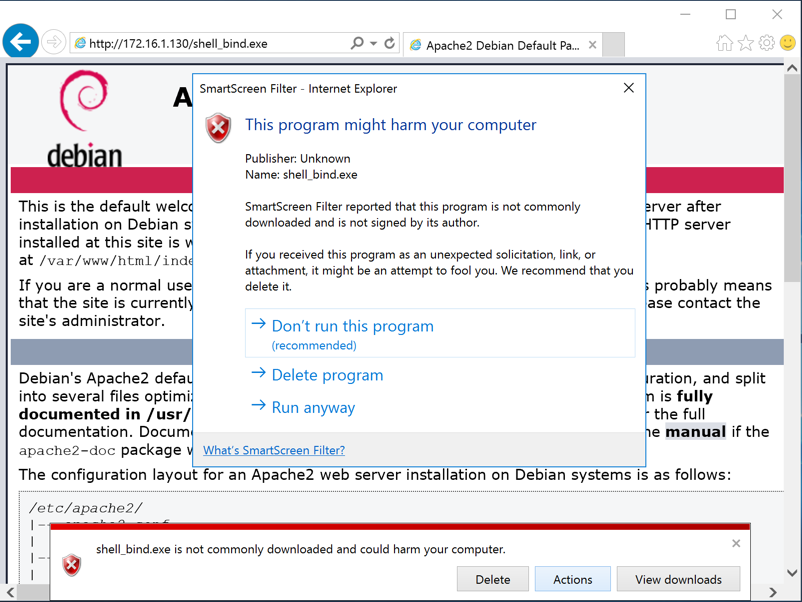Screen dimensions: 802x602
Task: Click the browser Forward arrow button
Action: point(53,42)
